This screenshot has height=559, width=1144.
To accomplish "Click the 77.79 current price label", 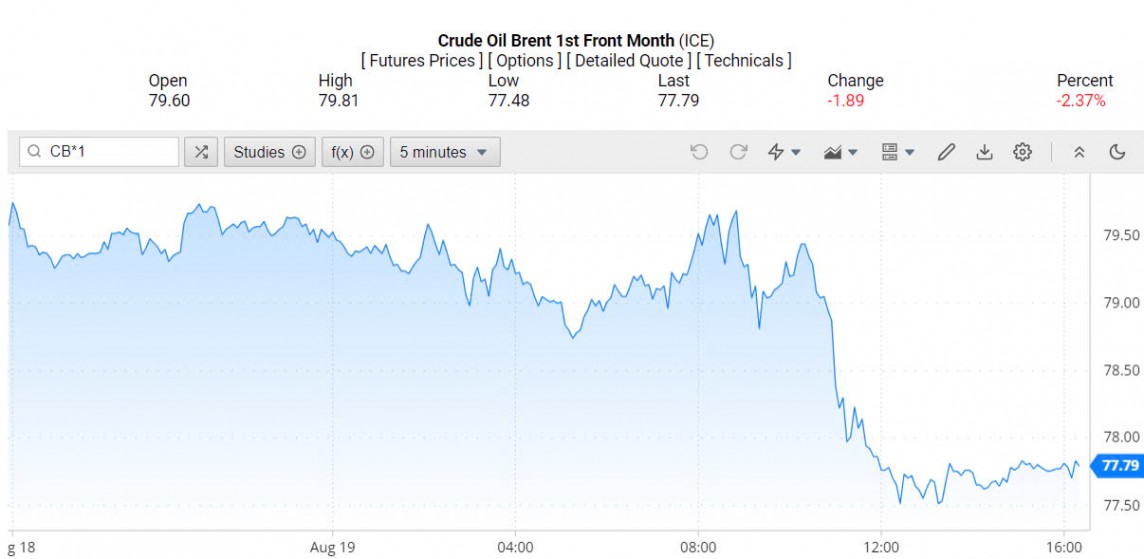I will pos(1118,466).
